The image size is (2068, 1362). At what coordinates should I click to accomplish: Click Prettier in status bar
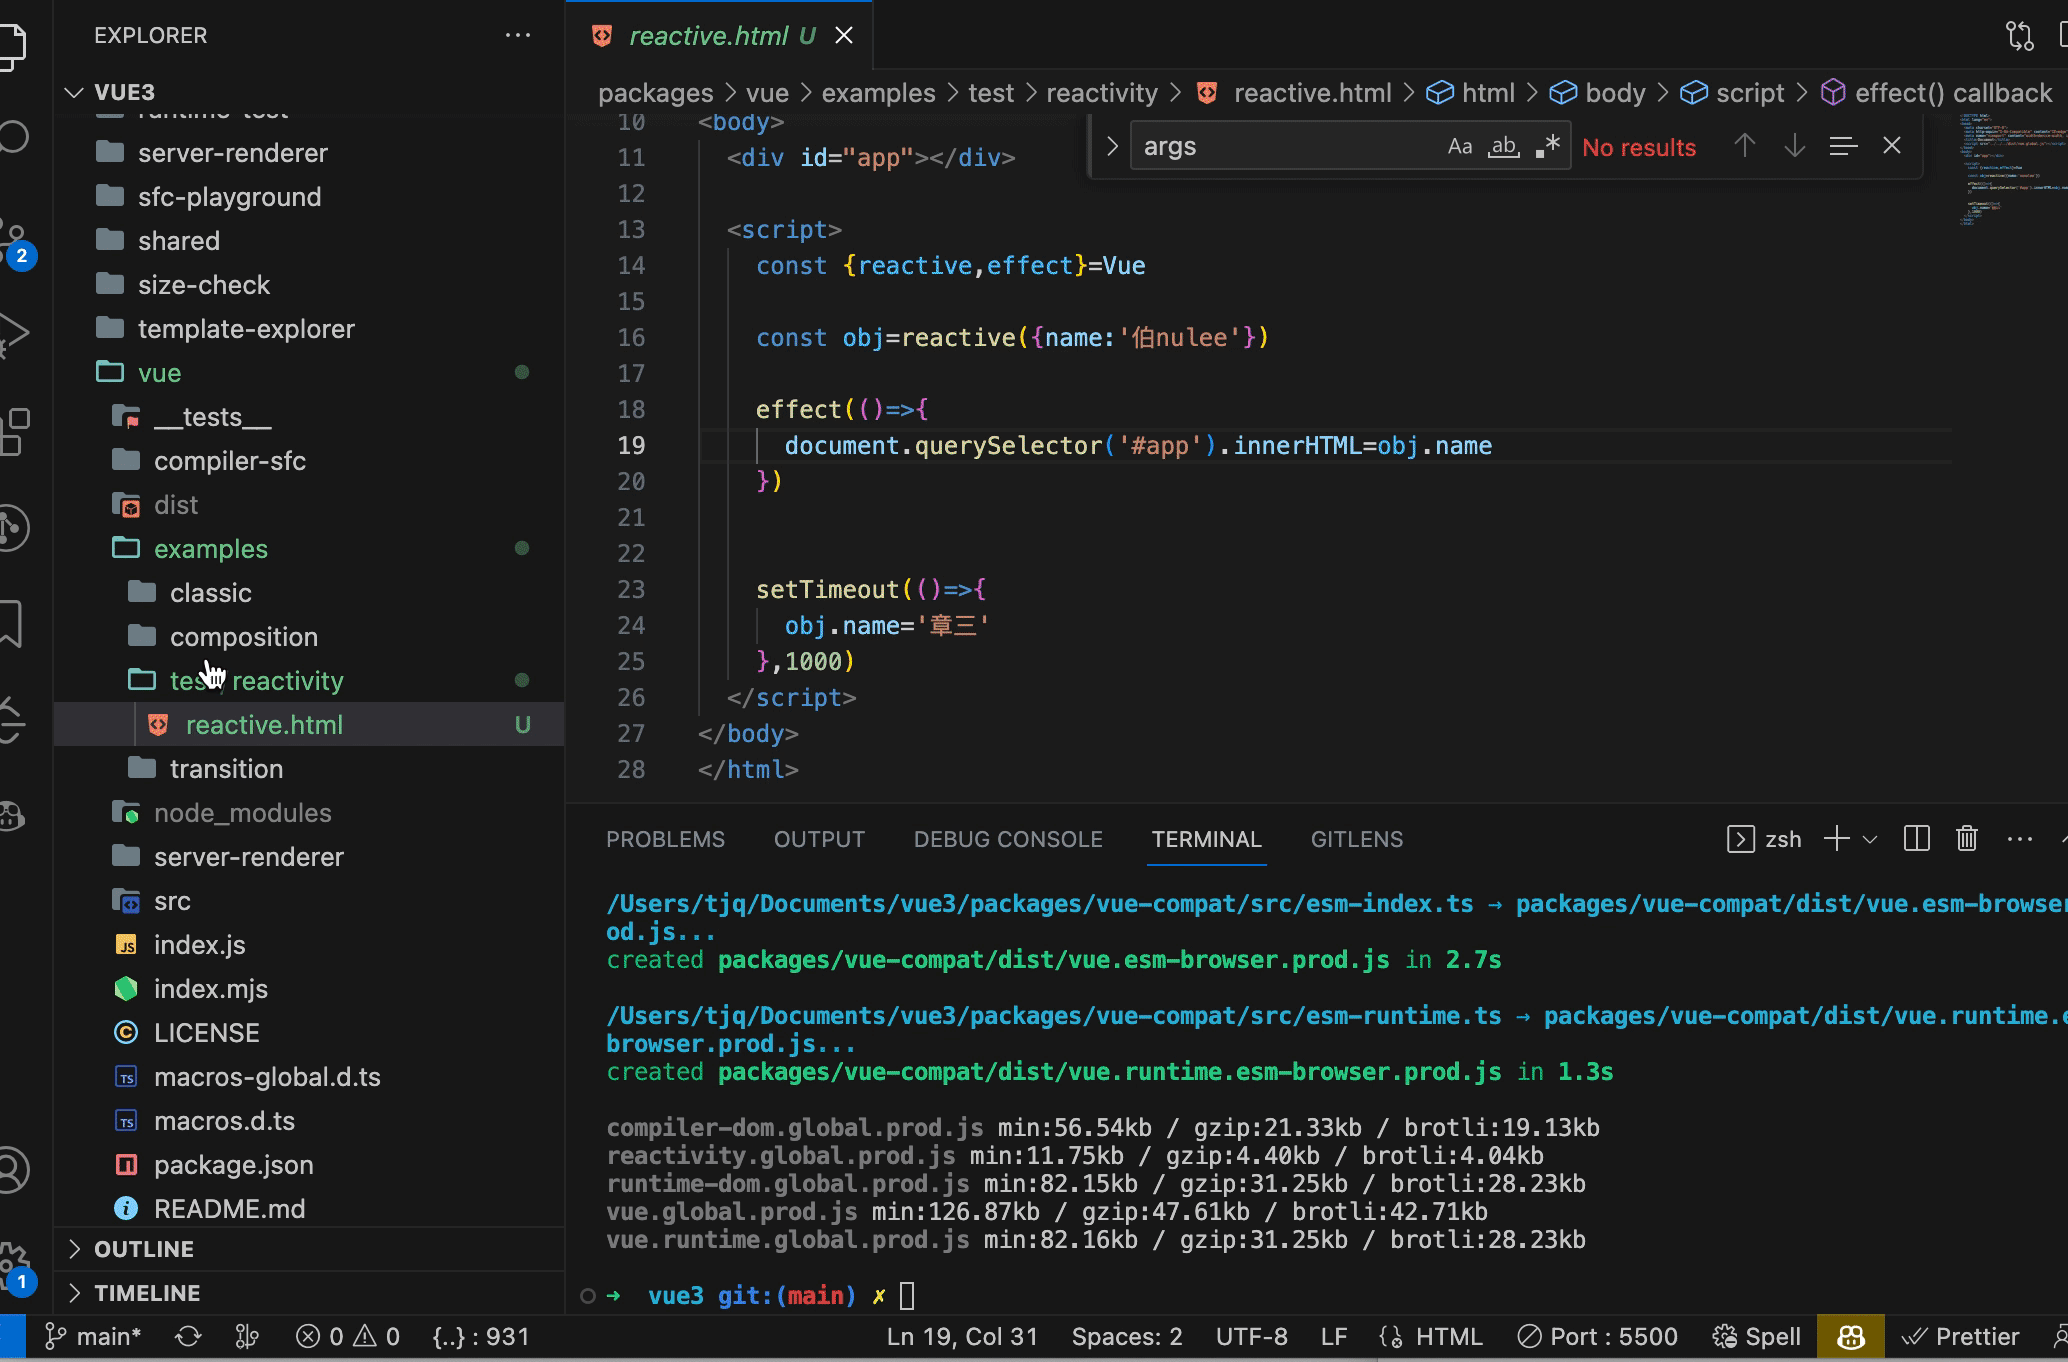click(1960, 1337)
